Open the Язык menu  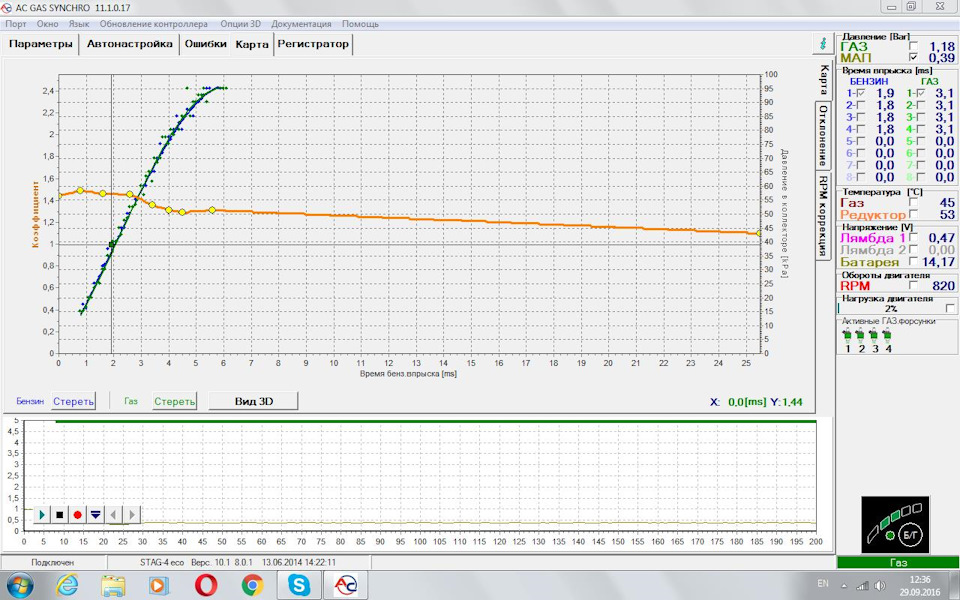(x=78, y=24)
